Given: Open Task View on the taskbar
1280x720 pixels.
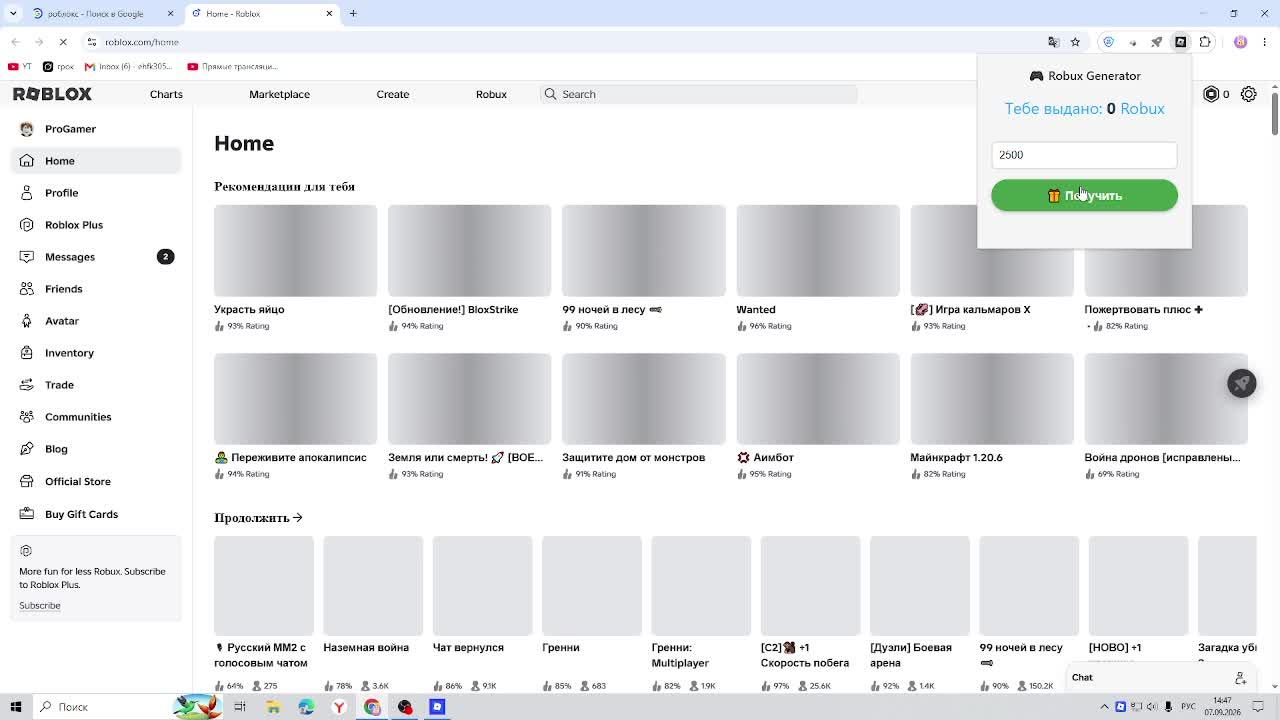Looking at the screenshot, I should tap(240, 707).
